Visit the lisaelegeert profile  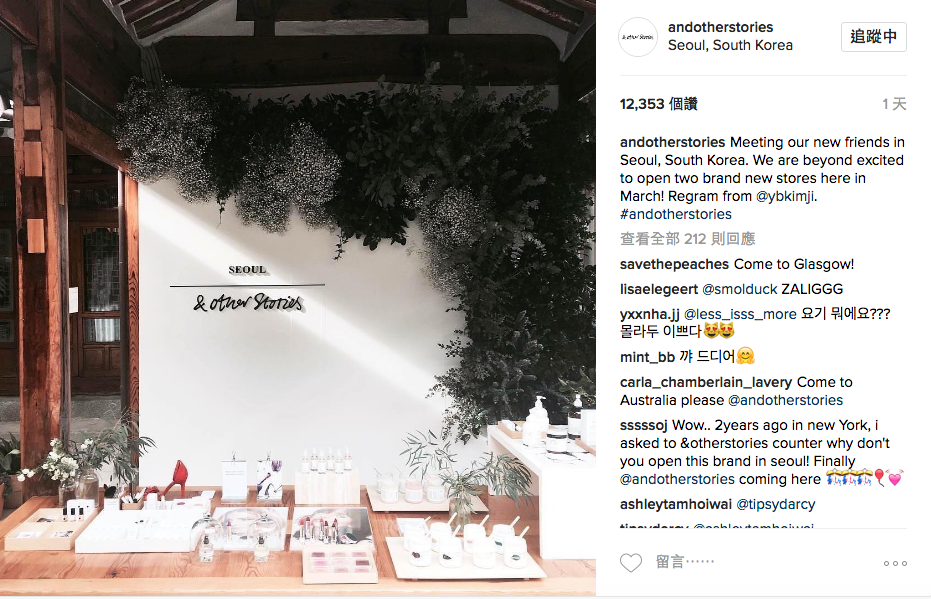click(x=659, y=289)
